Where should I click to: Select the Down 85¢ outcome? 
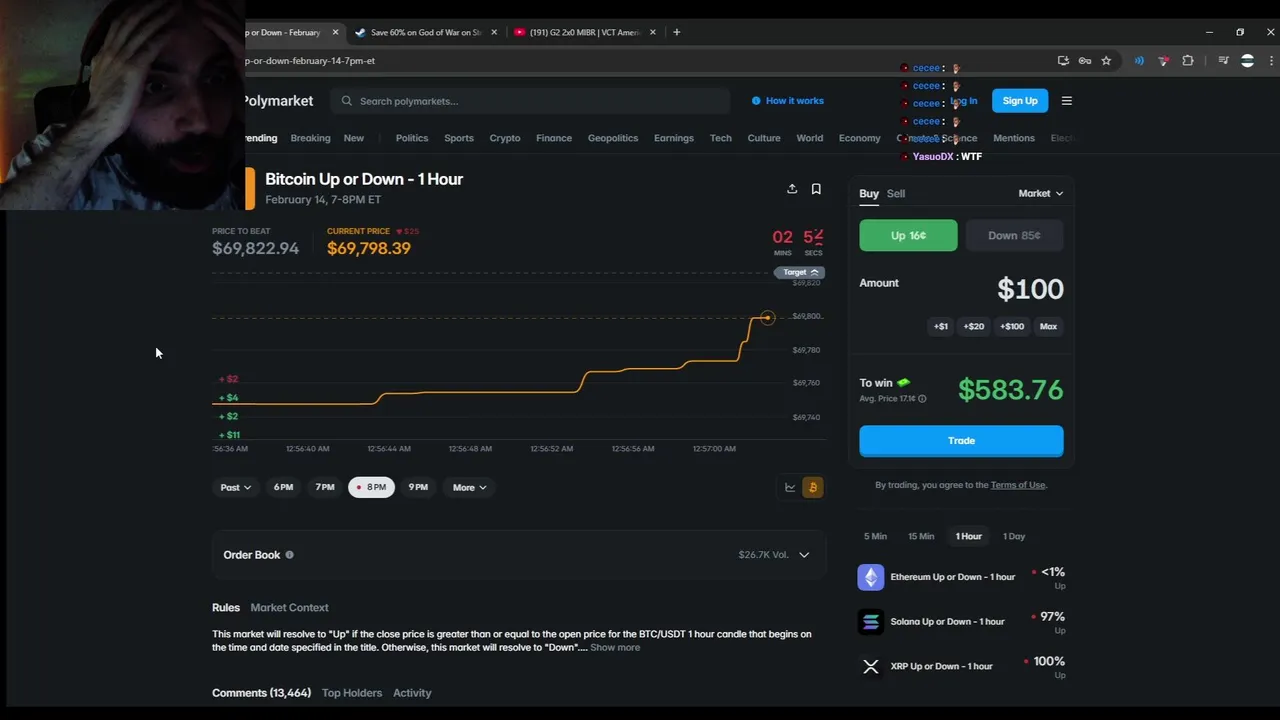[1014, 235]
